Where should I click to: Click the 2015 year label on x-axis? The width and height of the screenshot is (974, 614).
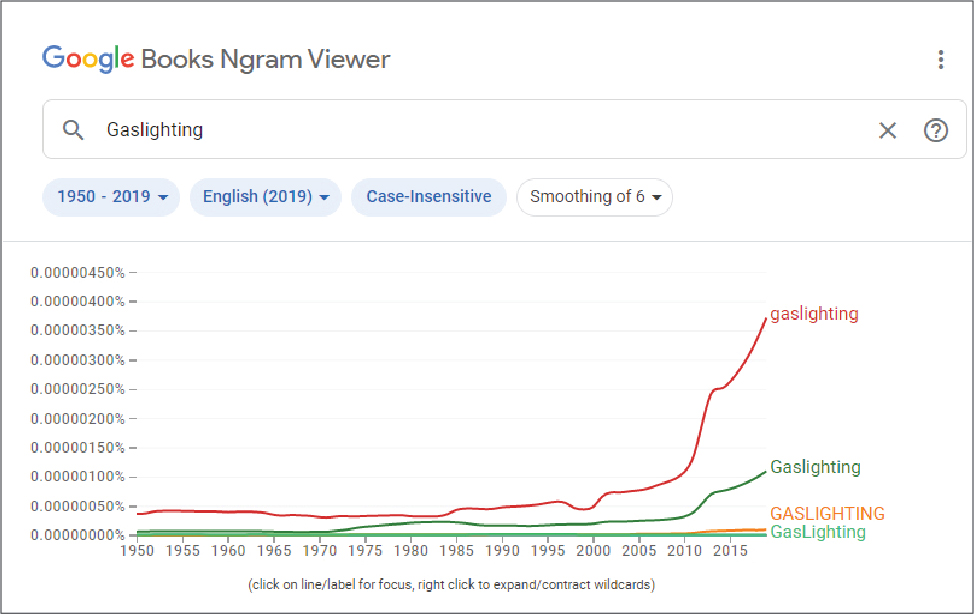pos(730,550)
